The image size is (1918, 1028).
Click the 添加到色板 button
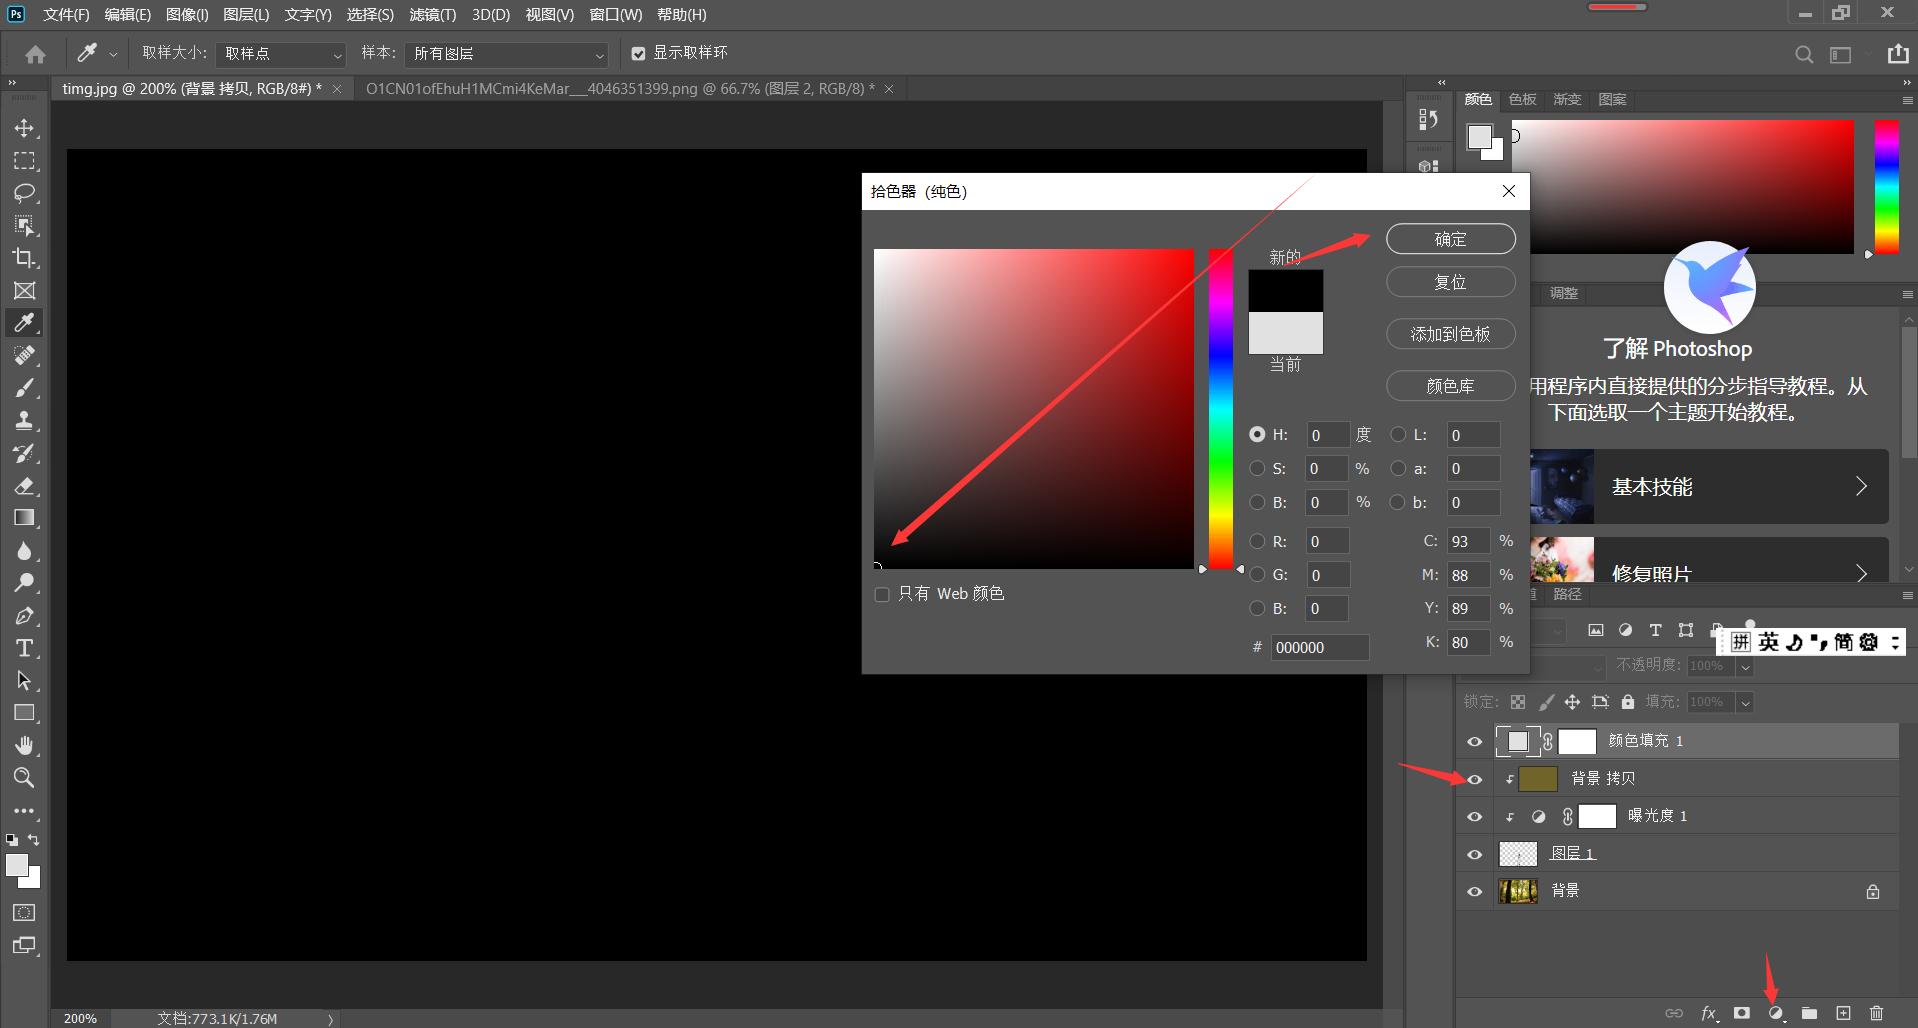(1450, 334)
